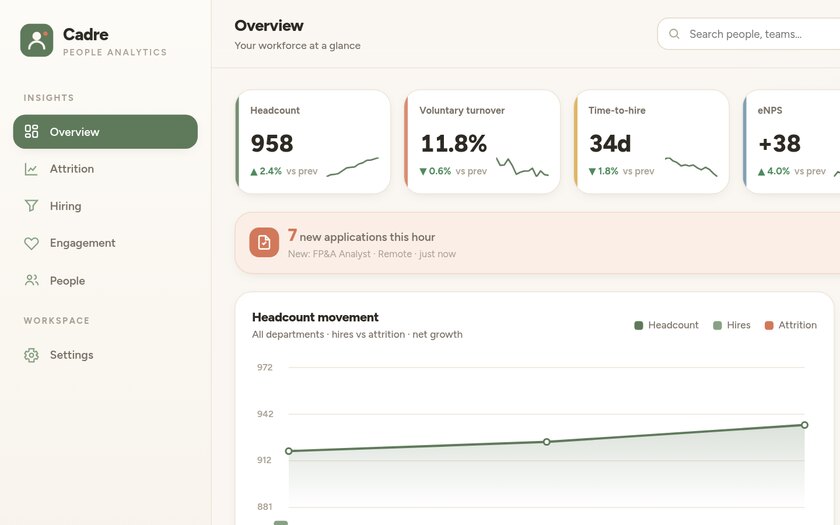Click the '4.0%' eNPS change value
The height and width of the screenshot is (525, 840).
[x=778, y=171]
